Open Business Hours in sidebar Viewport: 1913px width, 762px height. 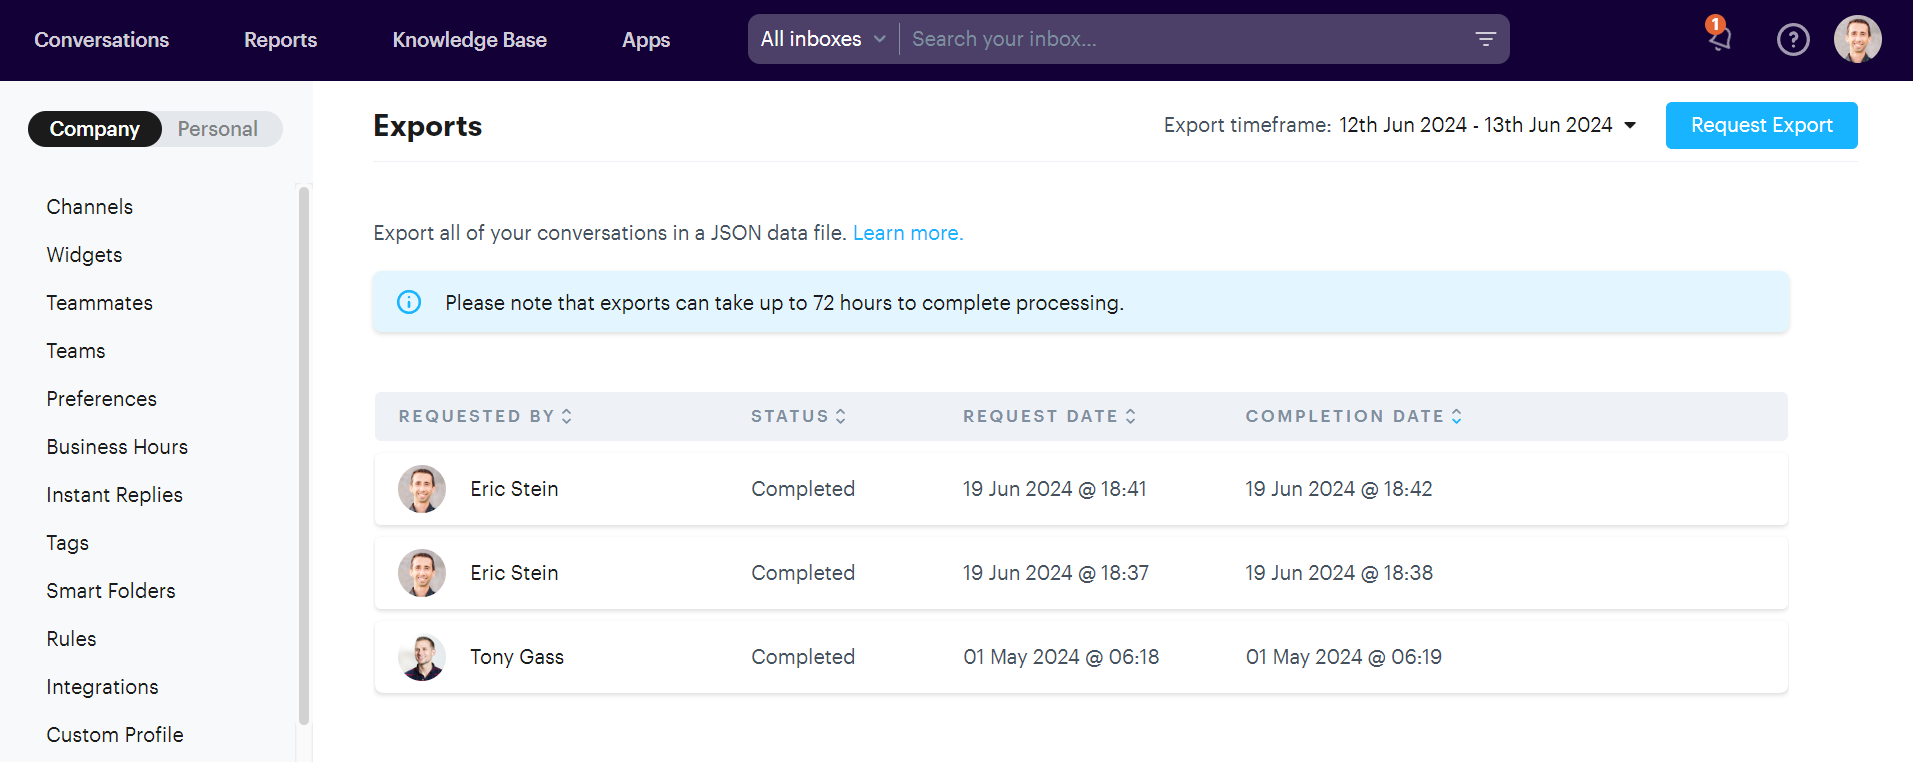point(117,447)
